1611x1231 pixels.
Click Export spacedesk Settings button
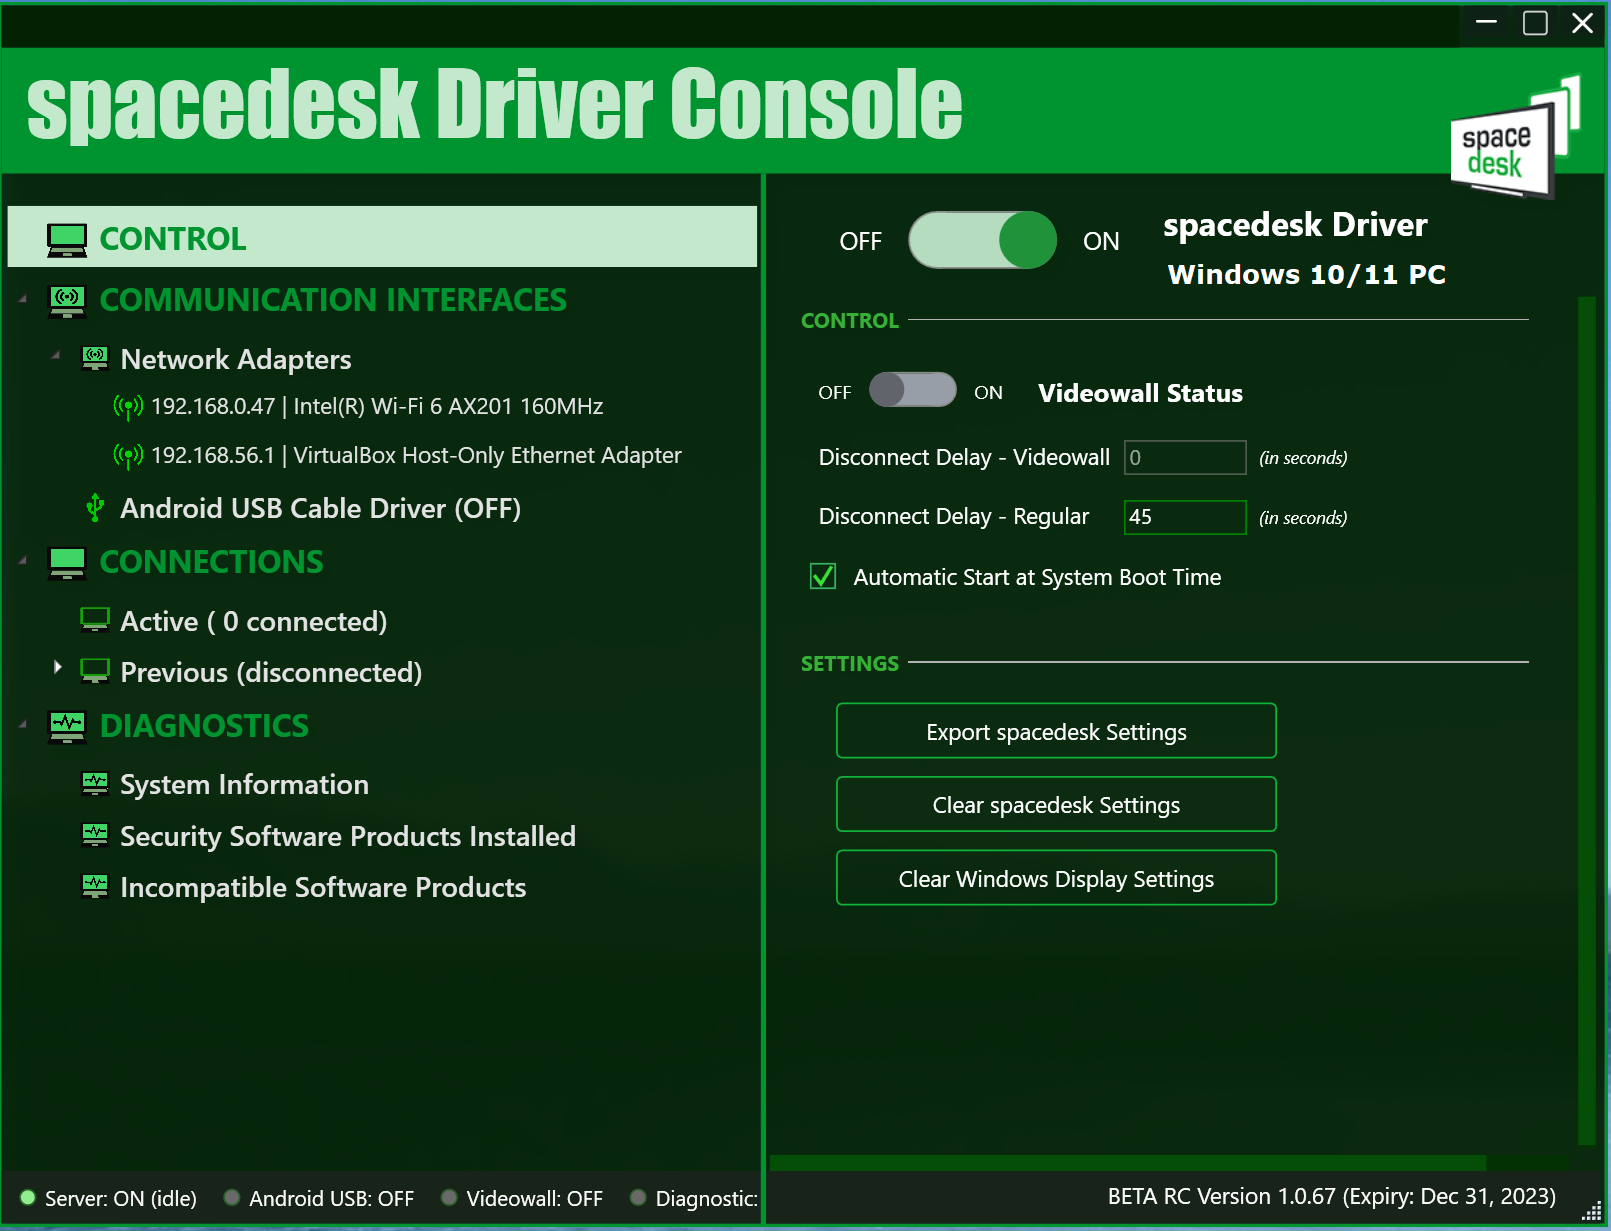coord(1056,731)
